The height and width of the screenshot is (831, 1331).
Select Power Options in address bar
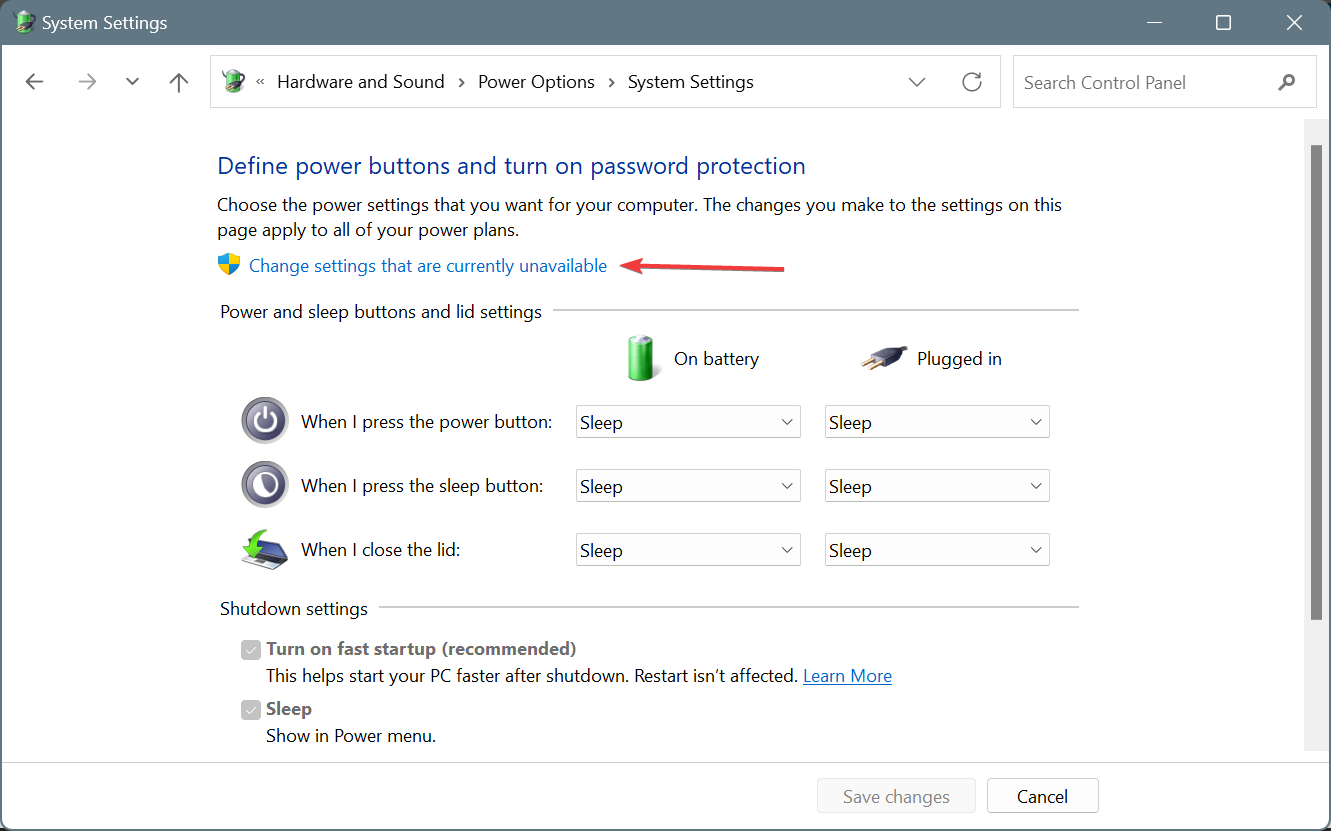[536, 82]
